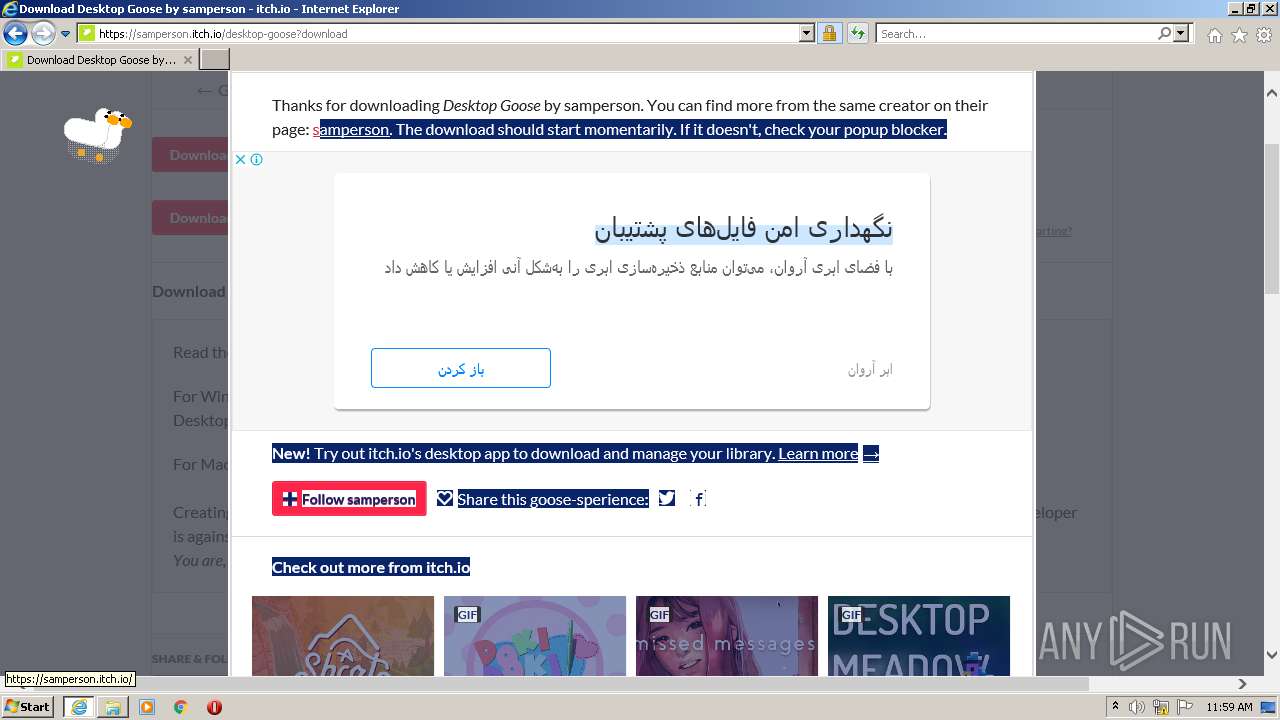Click vertical scrollbar up arrow
The width and height of the screenshot is (1280, 720).
(x=1271, y=93)
